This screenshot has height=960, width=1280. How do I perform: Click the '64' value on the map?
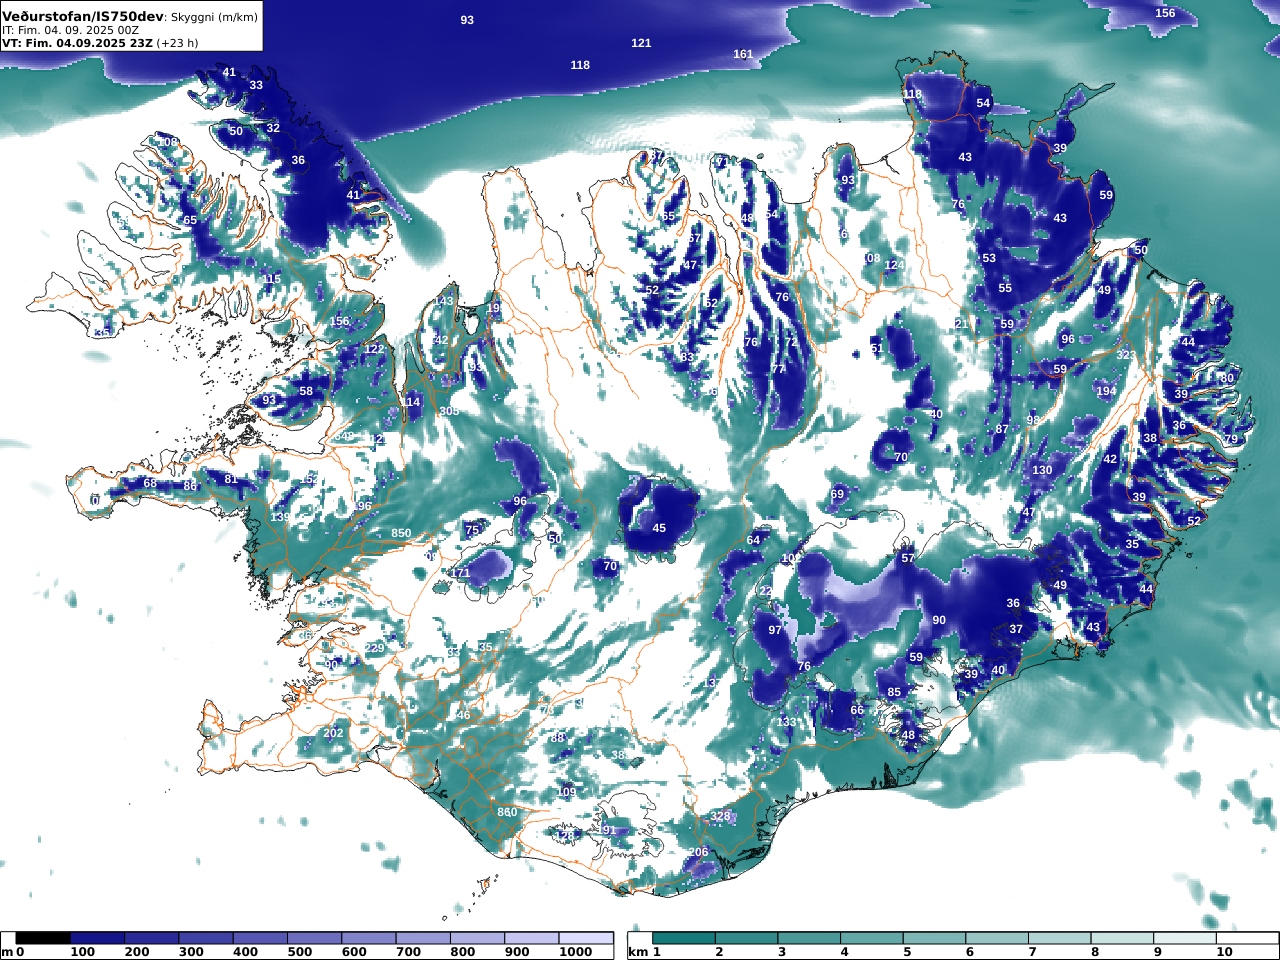click(753, 540)
